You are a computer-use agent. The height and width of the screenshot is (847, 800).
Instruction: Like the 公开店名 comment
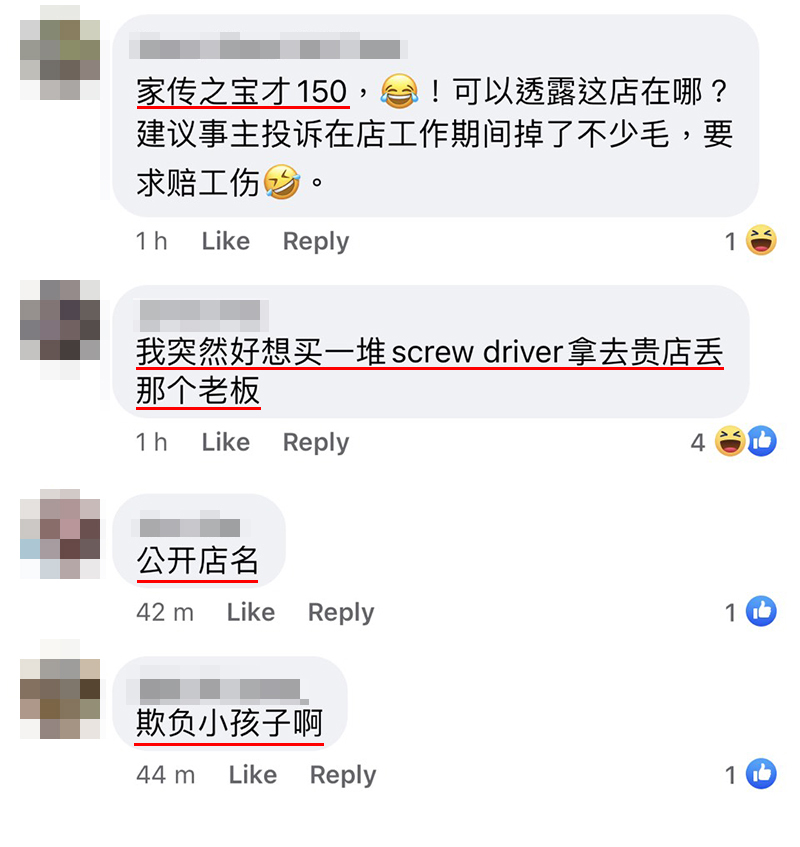pos(251,612)
